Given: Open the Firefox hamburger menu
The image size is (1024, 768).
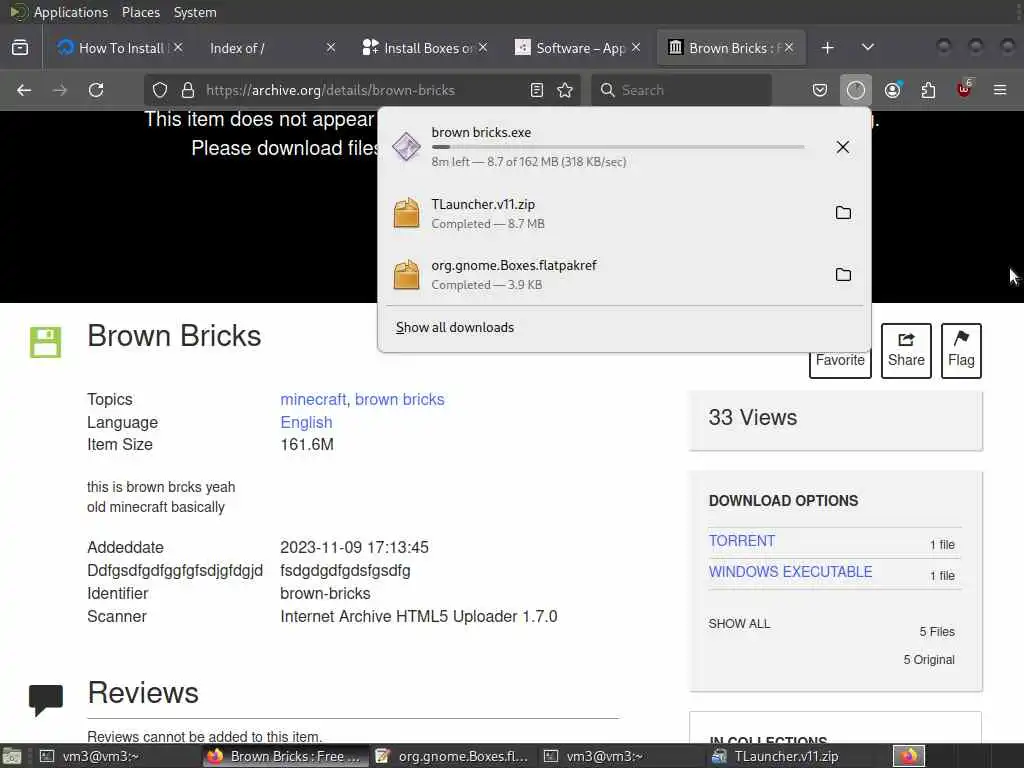Looking at the screenshot, I should pyautogui.click(x=1000, y=90).
